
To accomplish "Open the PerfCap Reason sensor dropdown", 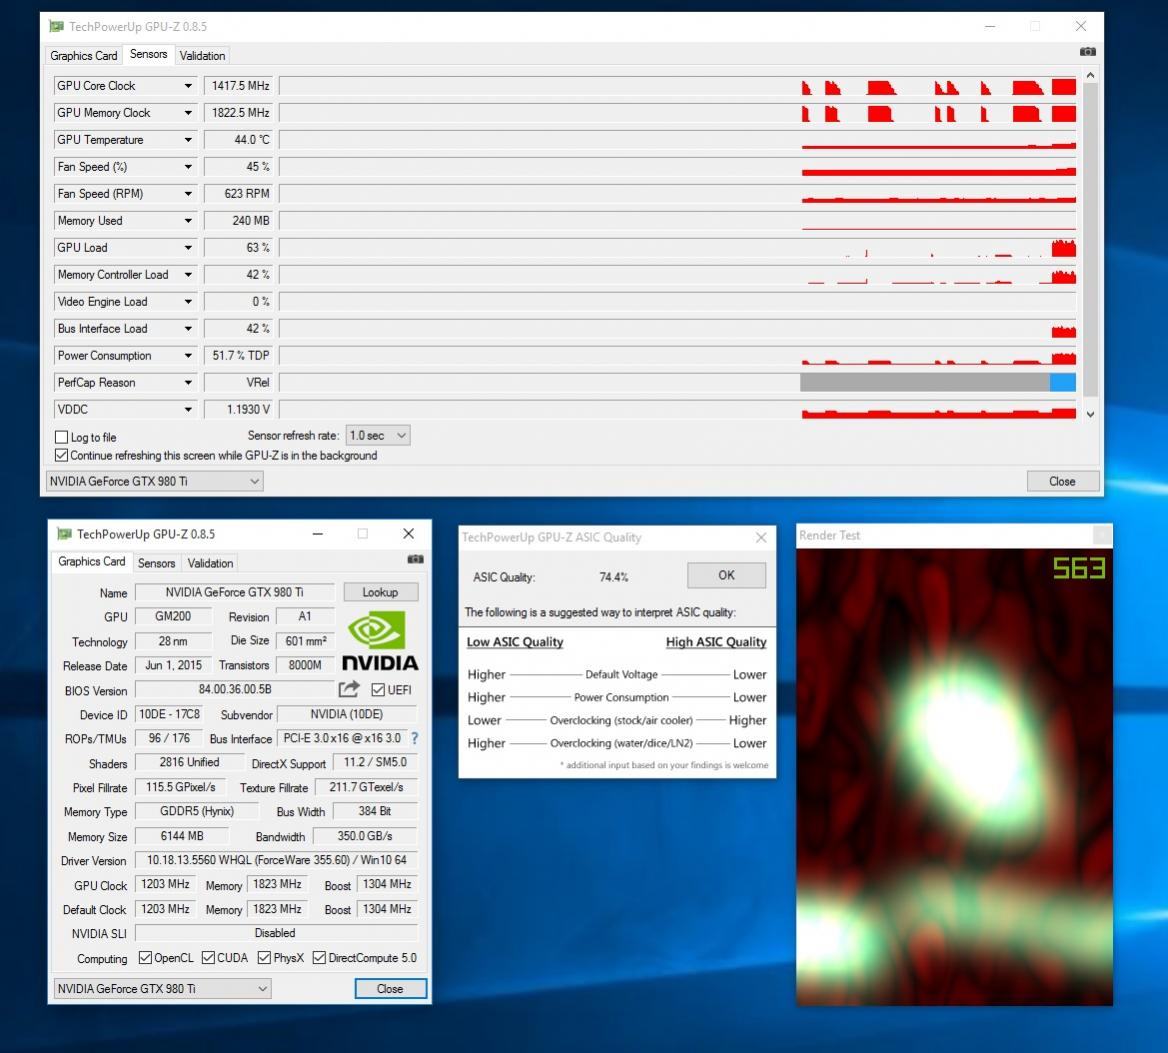I will (x=188, y=383).
